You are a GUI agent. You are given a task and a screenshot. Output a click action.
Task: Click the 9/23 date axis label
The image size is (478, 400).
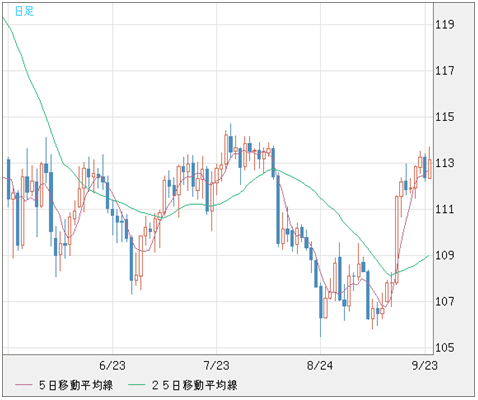tap(424, 365)
